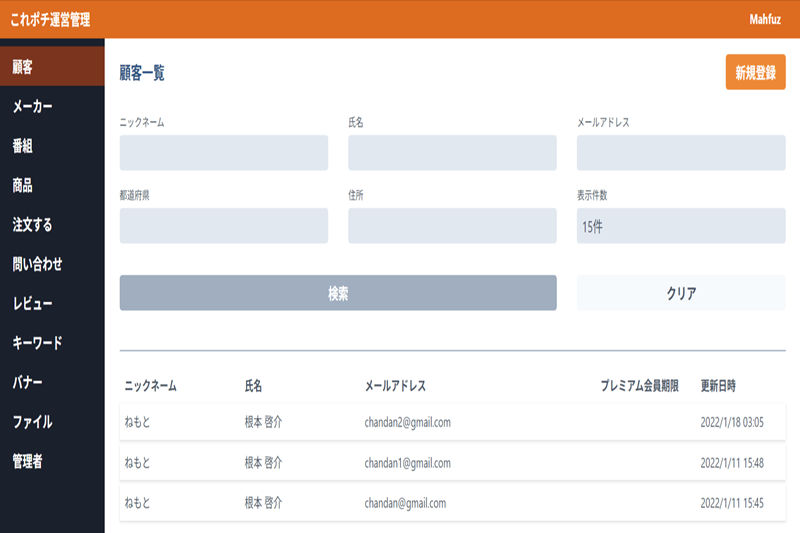Select レビュー from the sidebar

(x=33, y=303)
